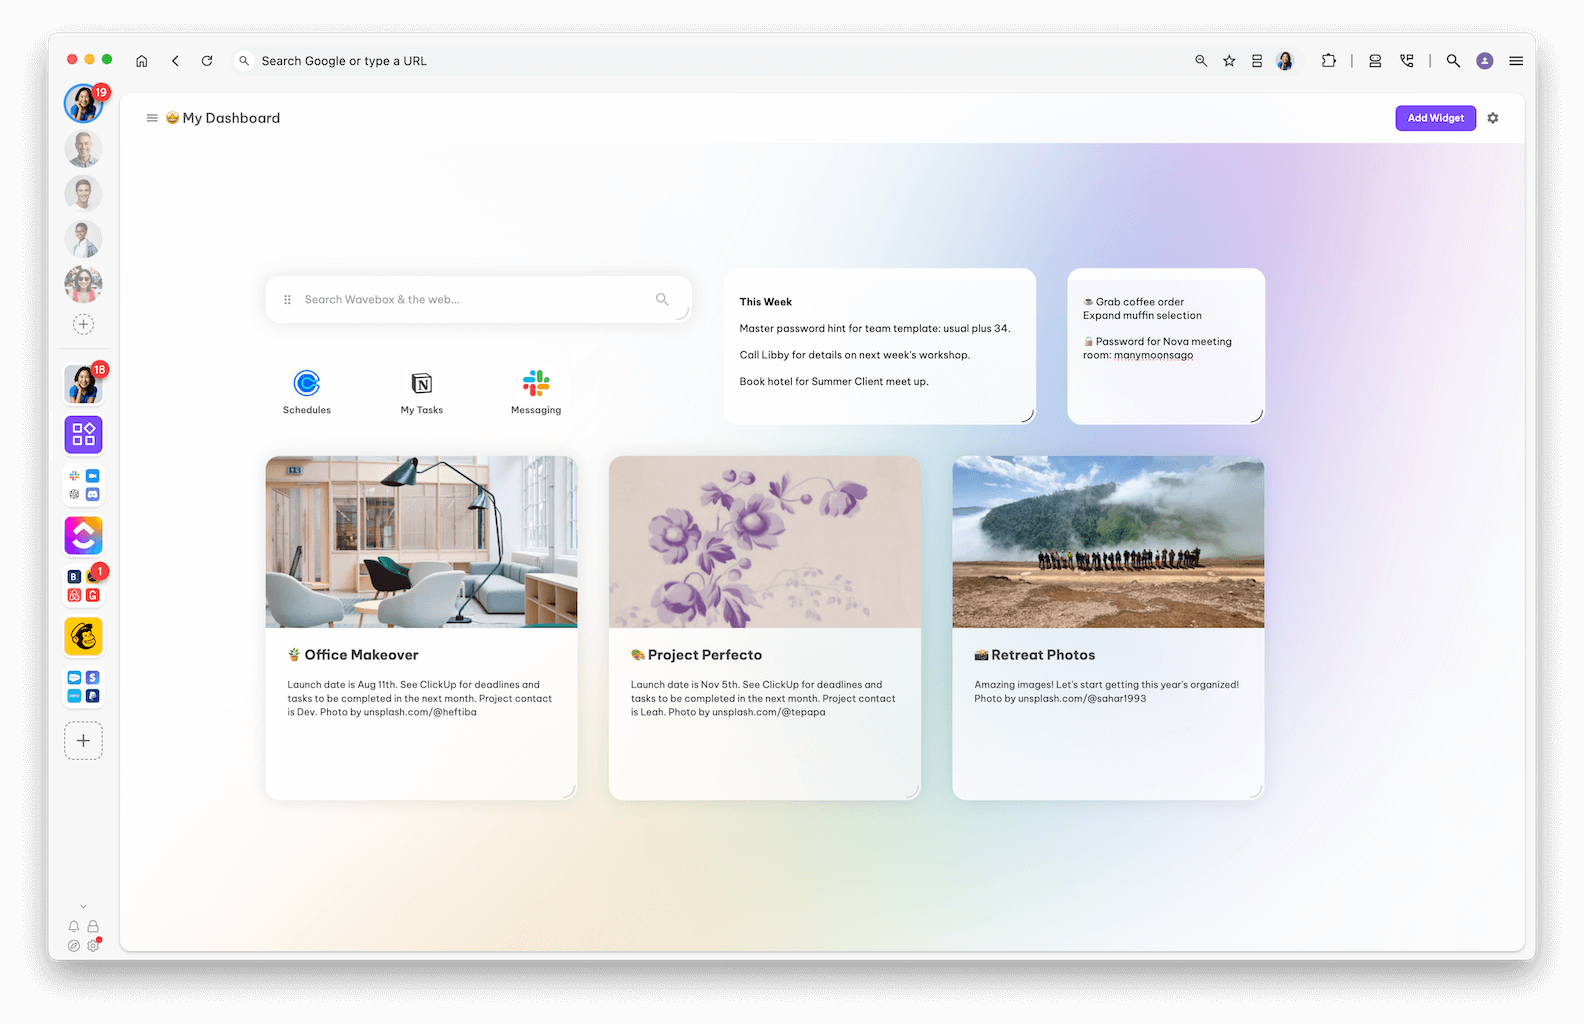The width and height of the screenshot is (1584, 1024).
Task: Open the Project Perfecto flower image
Action: (765, 542)
